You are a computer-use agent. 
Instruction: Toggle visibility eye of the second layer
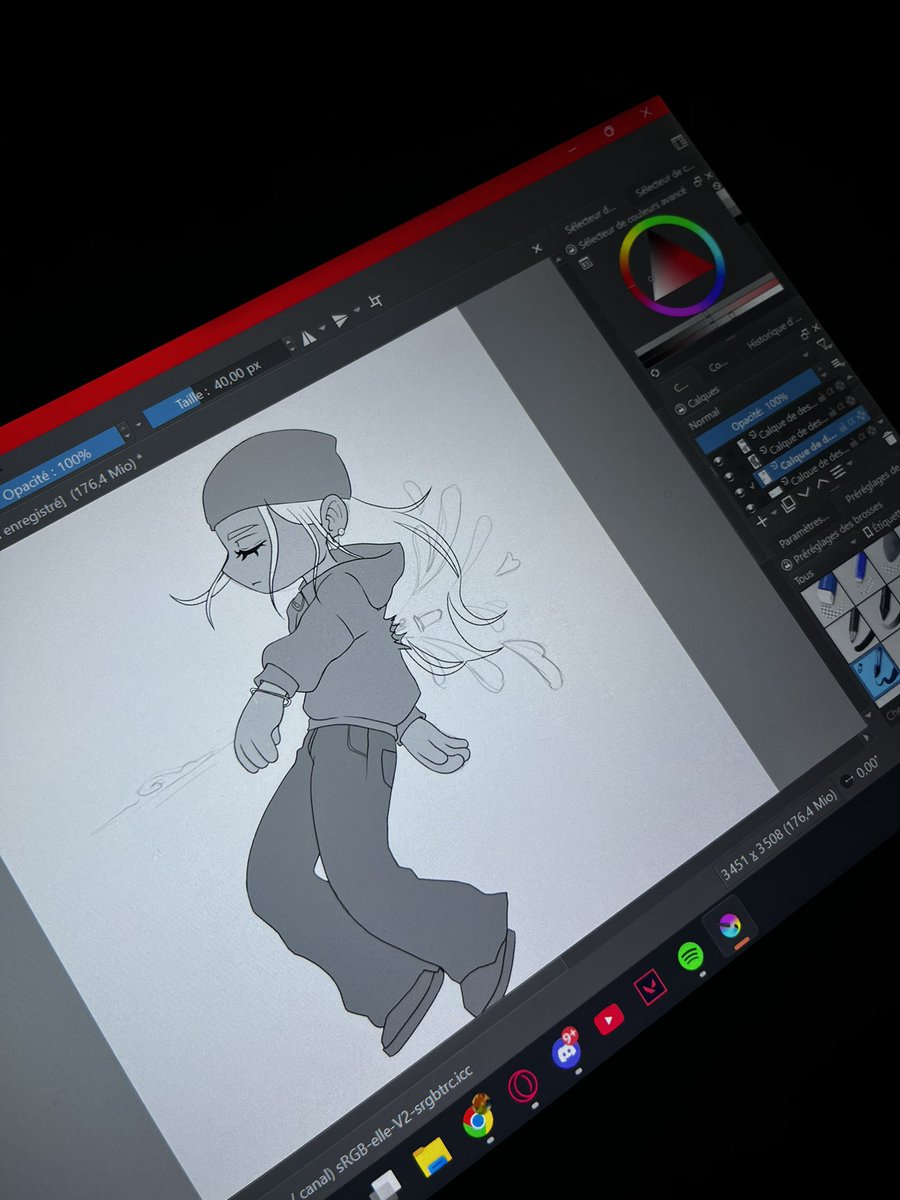click(729, 476)
